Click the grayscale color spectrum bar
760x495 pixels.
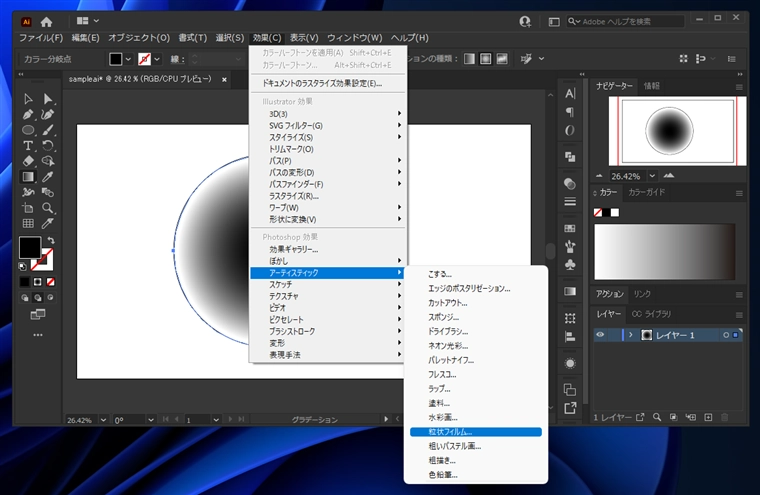click(x=665, y=252)
